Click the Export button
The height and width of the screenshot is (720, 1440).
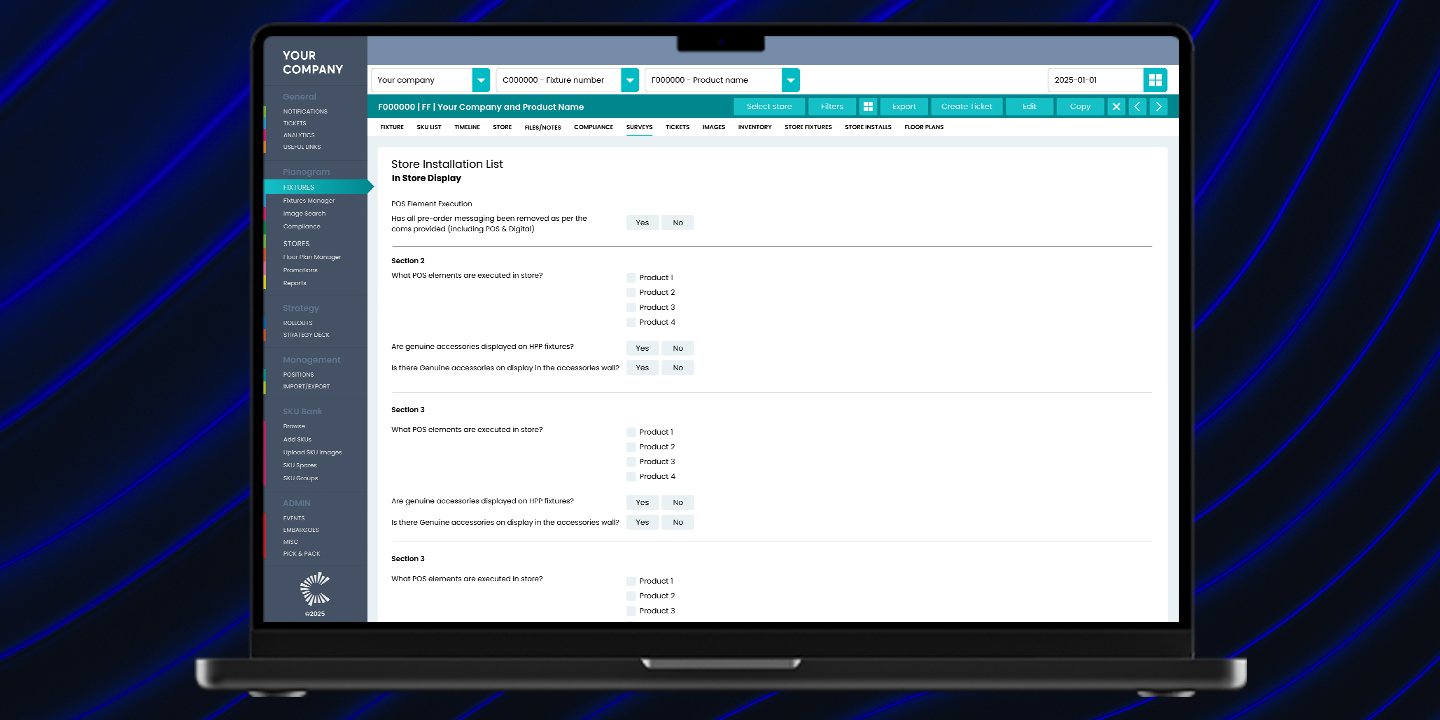[x=904, y=106]
